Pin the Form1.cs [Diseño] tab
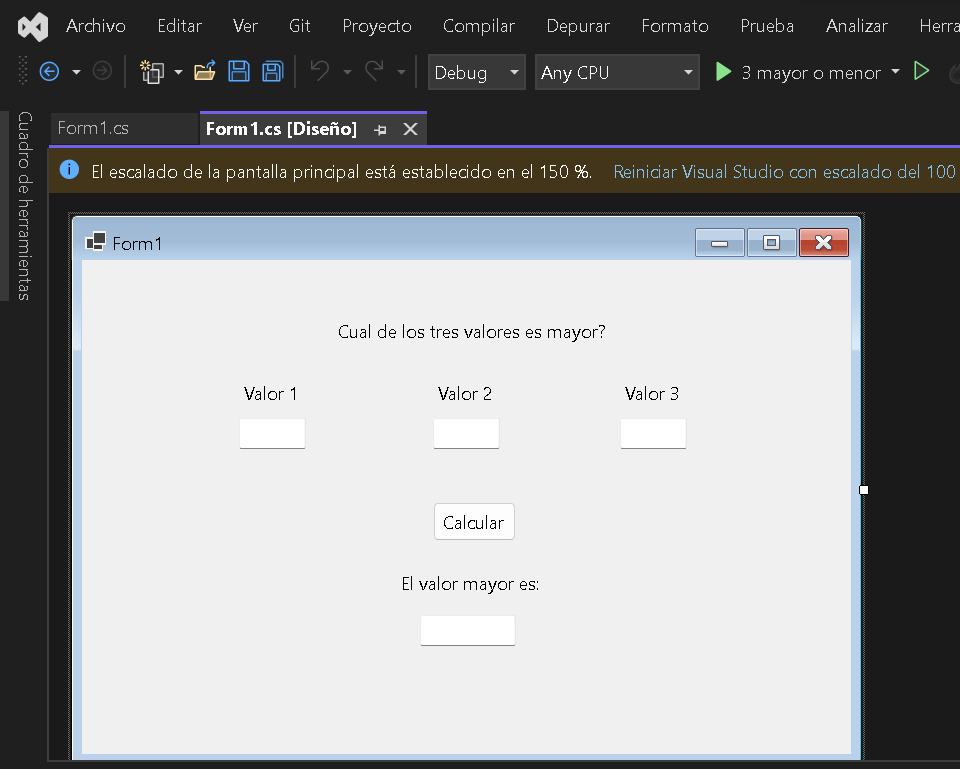 (x=380, y=130)
